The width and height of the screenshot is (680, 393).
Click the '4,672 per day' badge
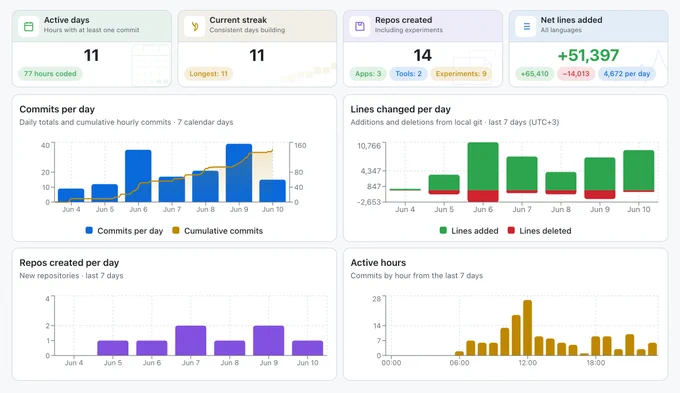[x=627, y=74]
